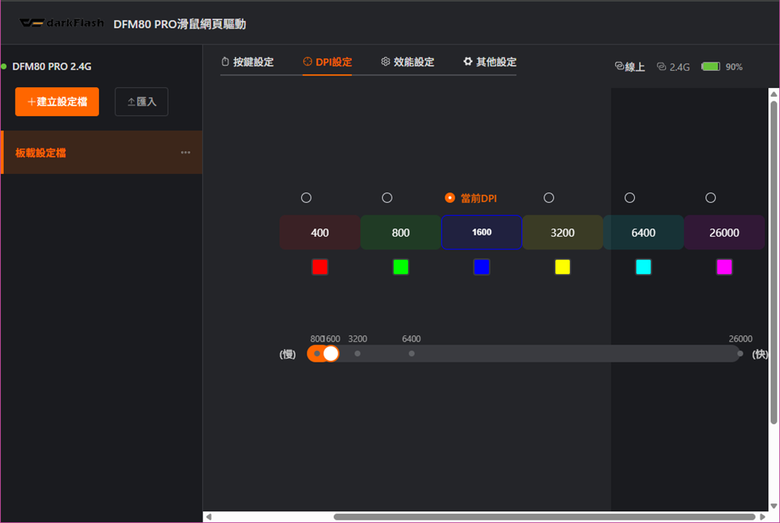780x523 pixels.
Task: Click the DFM80 PRO滑鼠網頁驅動 title
Action: click(180, 24)
